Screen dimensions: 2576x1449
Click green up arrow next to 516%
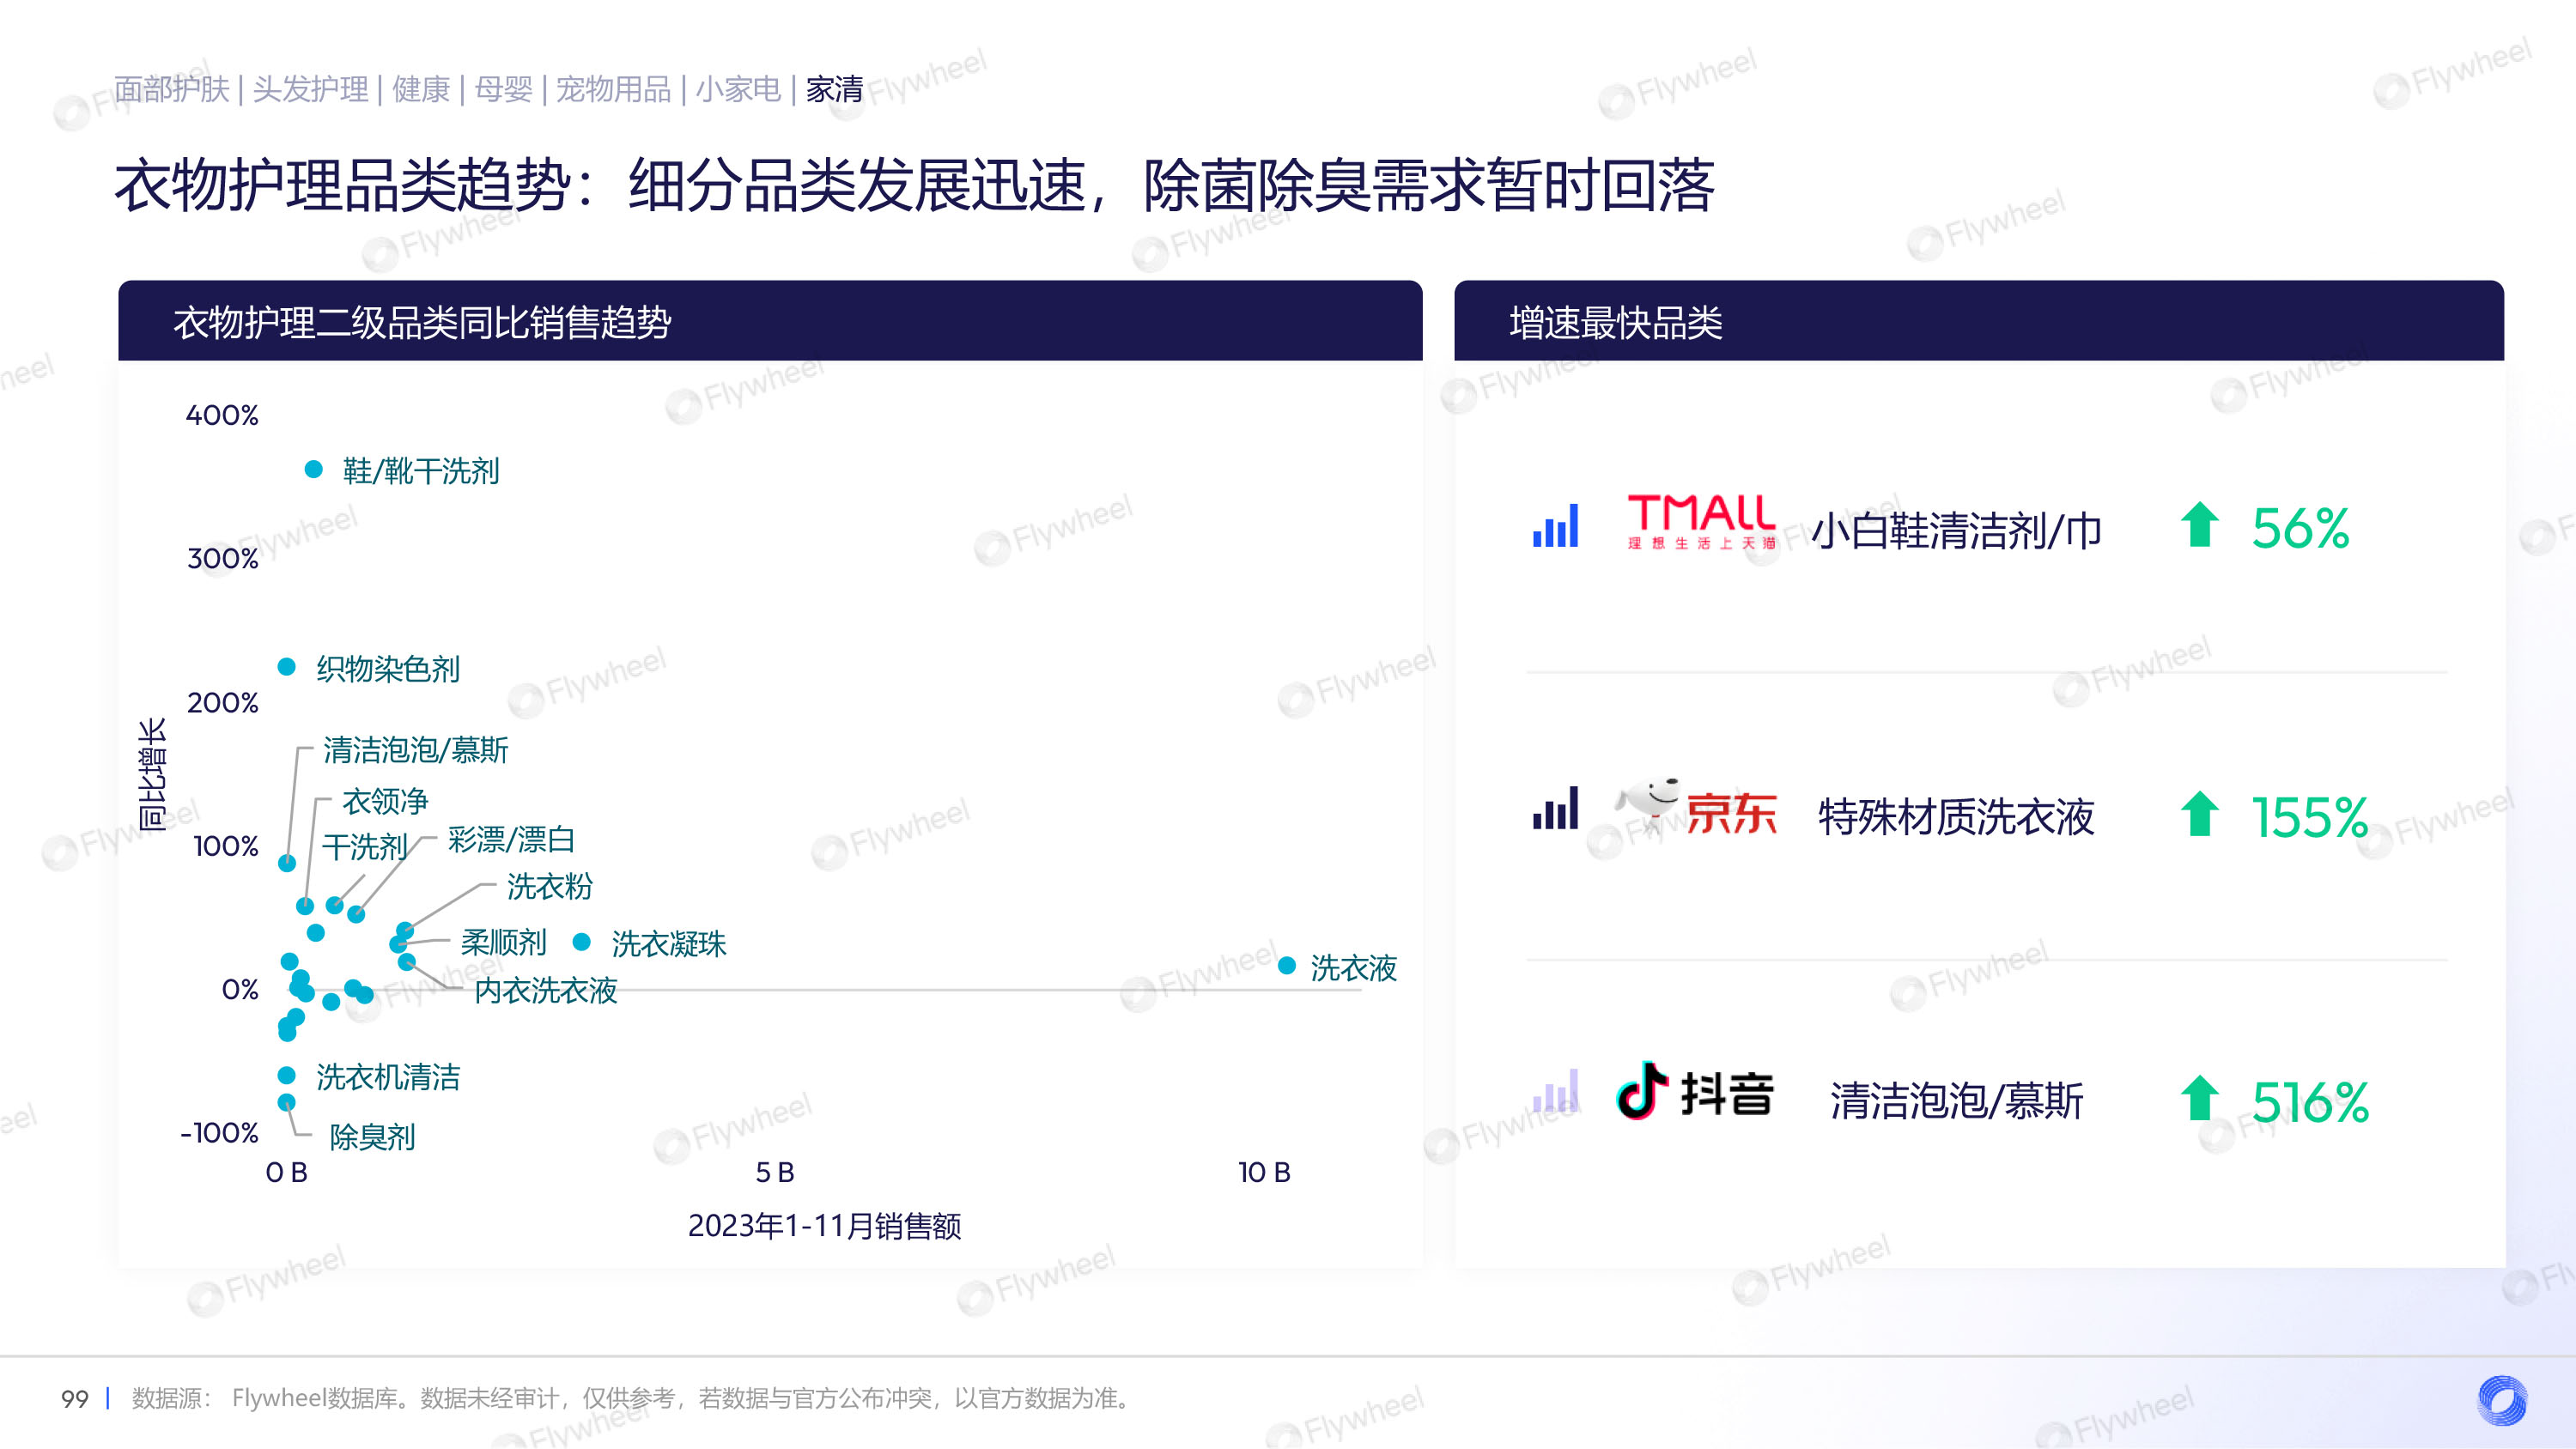point(2198,1098)
